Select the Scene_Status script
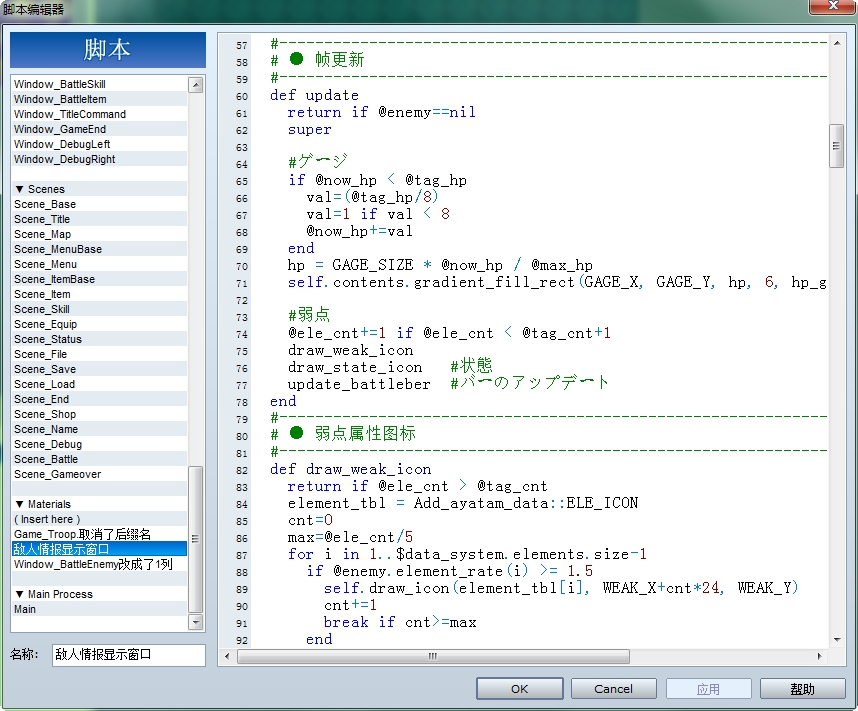Screen dimensions: 858x711 pos(99,339)
